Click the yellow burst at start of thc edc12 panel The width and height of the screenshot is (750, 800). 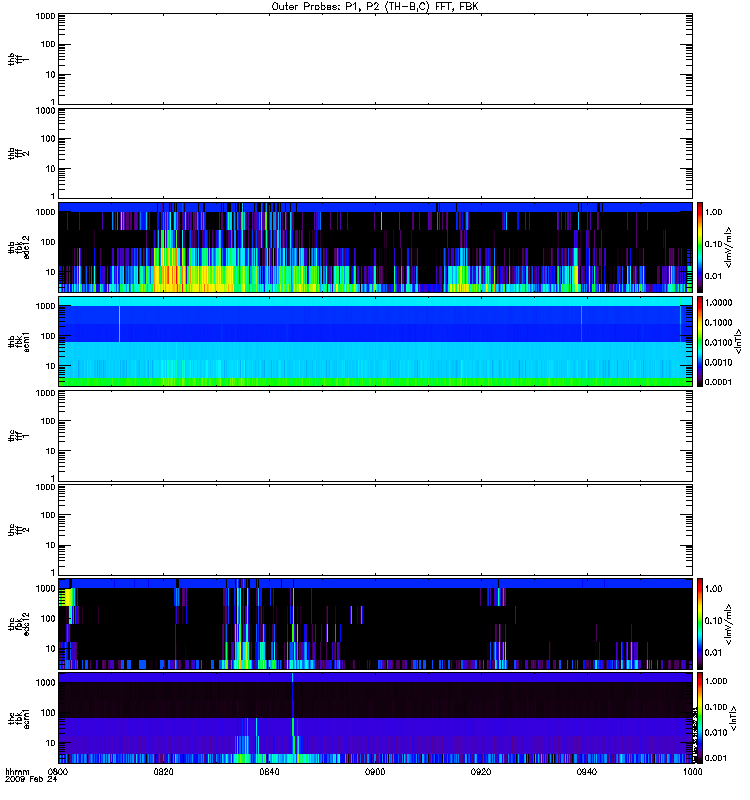66,597
